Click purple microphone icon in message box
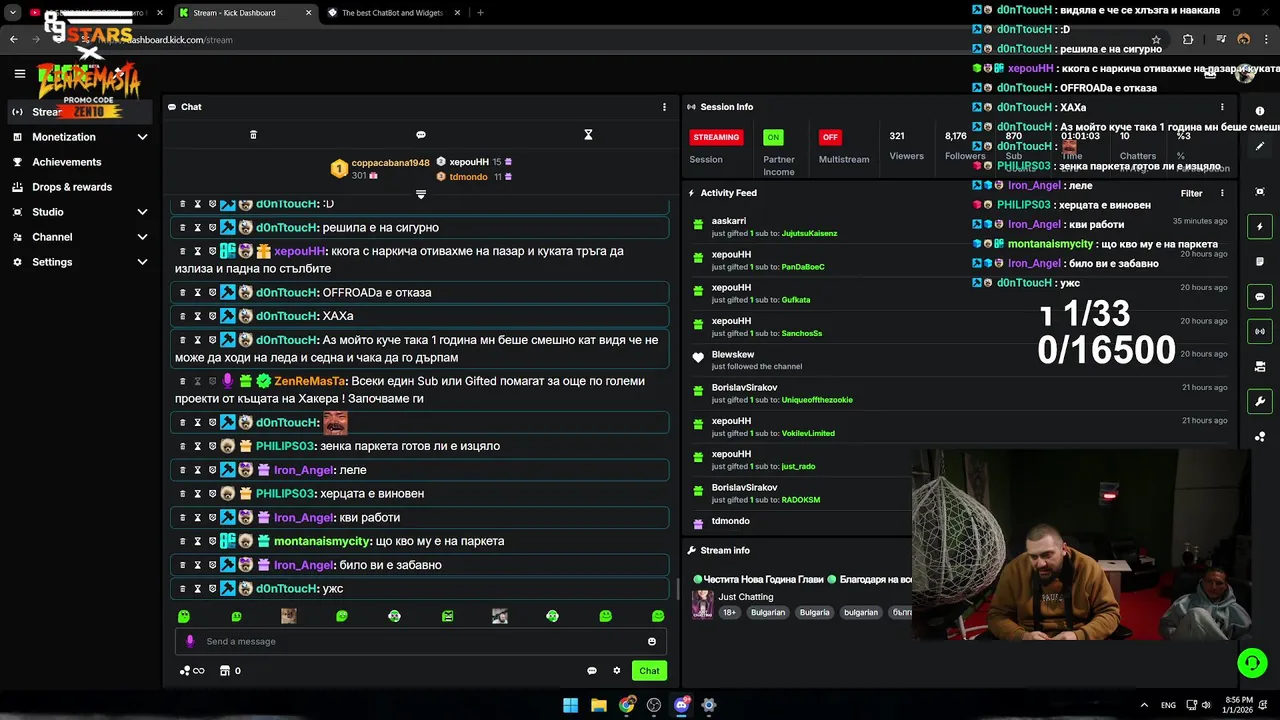1280x720 pixels. (x=190, y=642)
